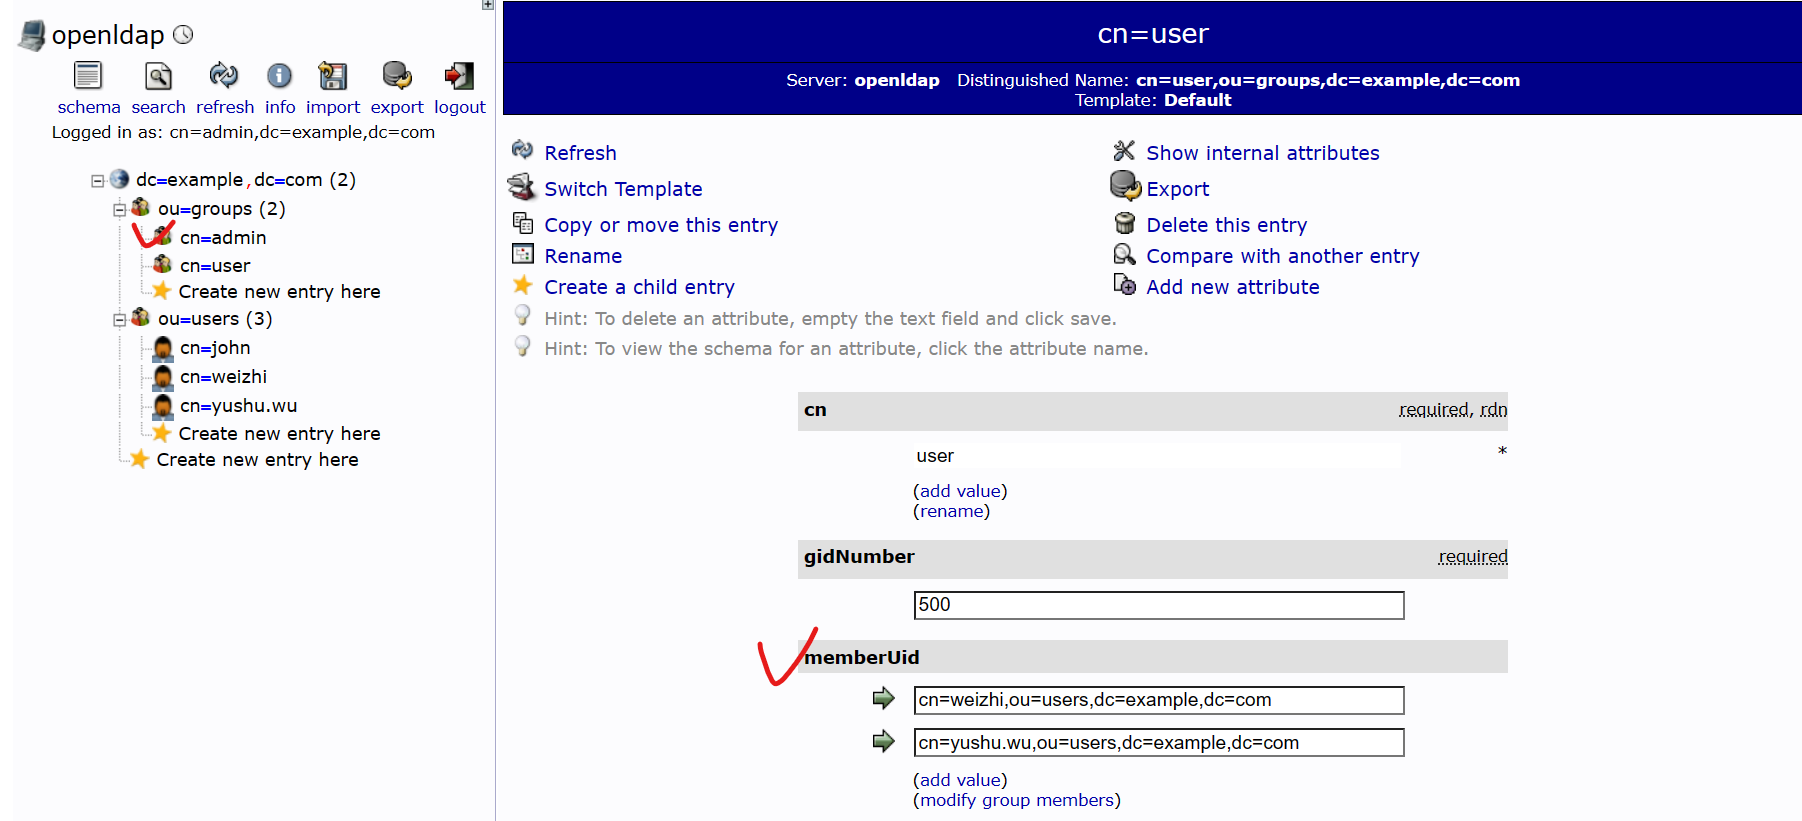Click the Rename icon
This screenshot has width=1802, height=821.
point(523,254)
